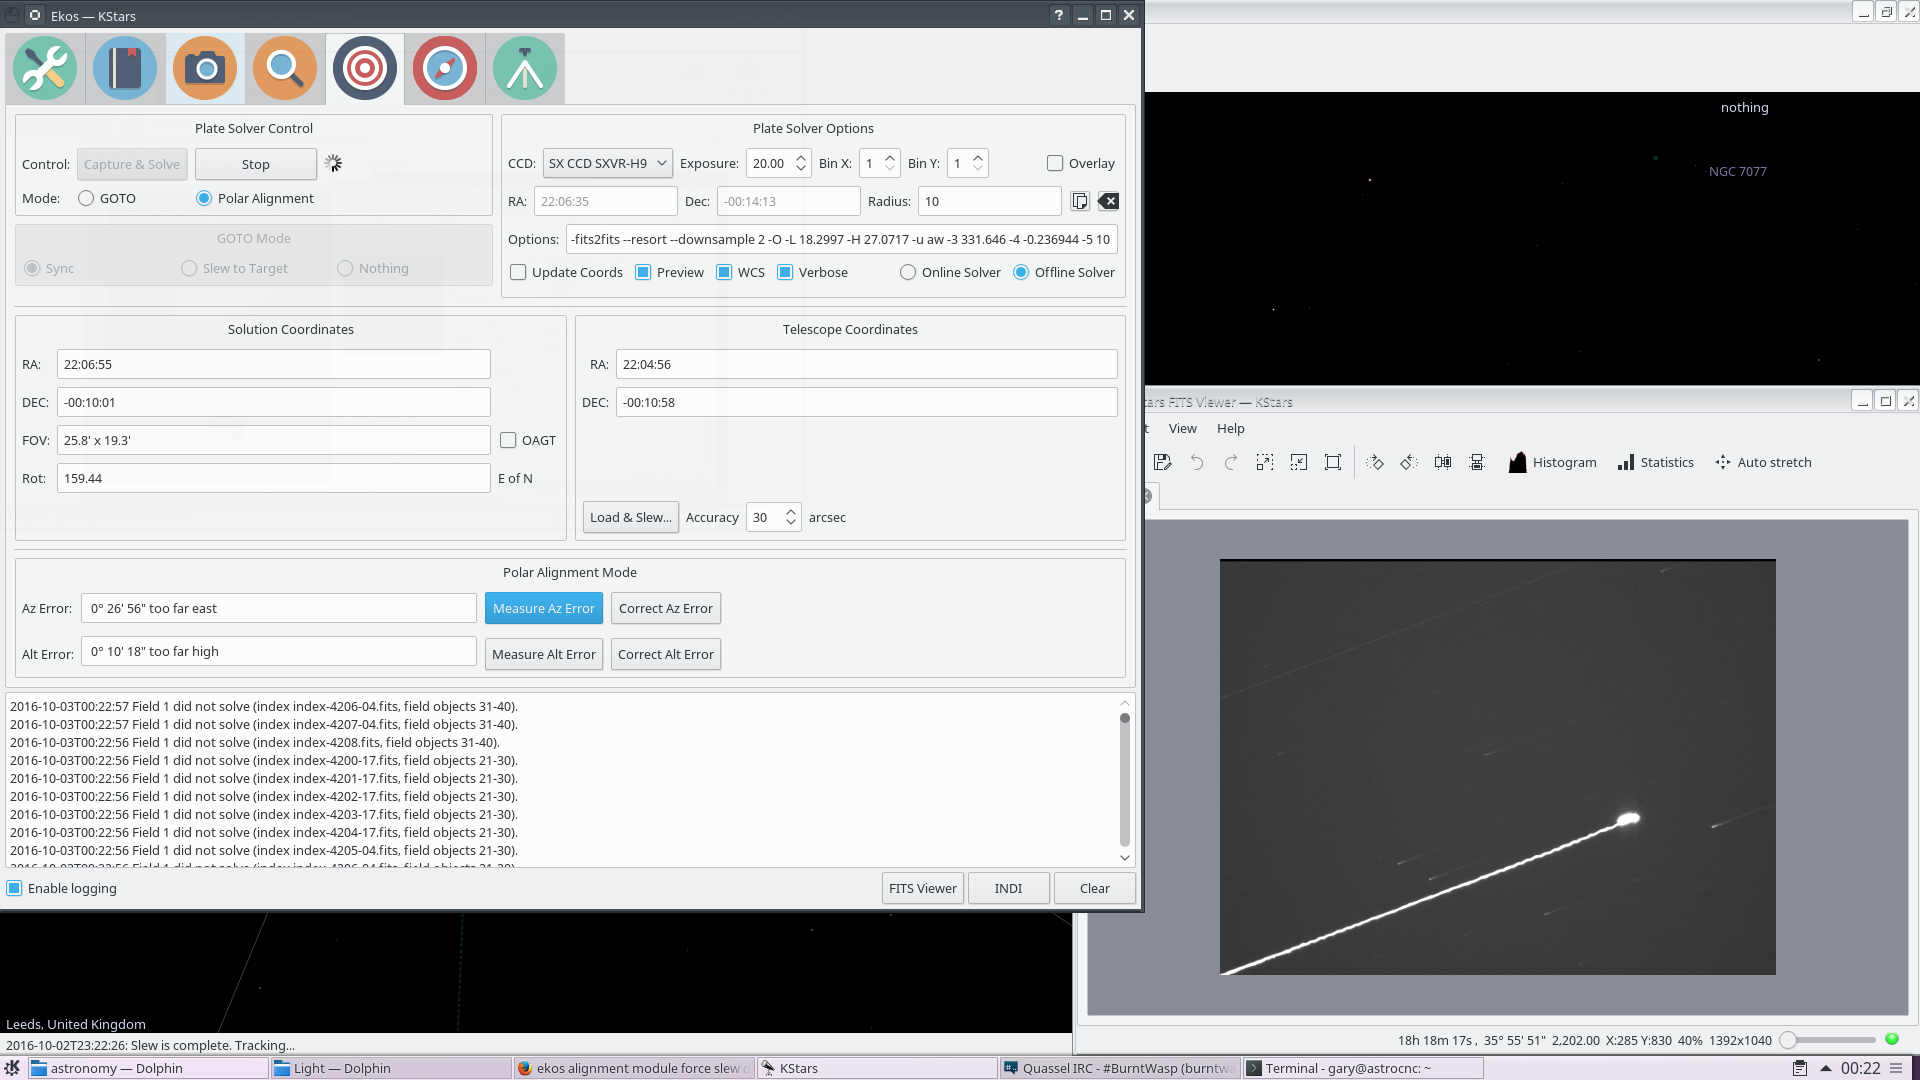Rotate image left in FITS Viewer
1920x1080 pixels.
point(1409,462)
